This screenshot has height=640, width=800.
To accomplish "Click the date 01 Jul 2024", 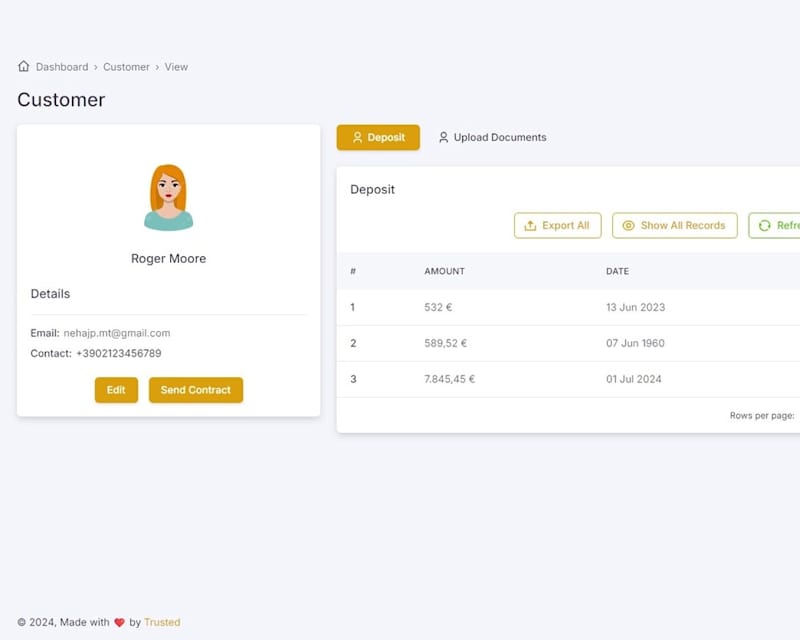I will click(634, 379).
